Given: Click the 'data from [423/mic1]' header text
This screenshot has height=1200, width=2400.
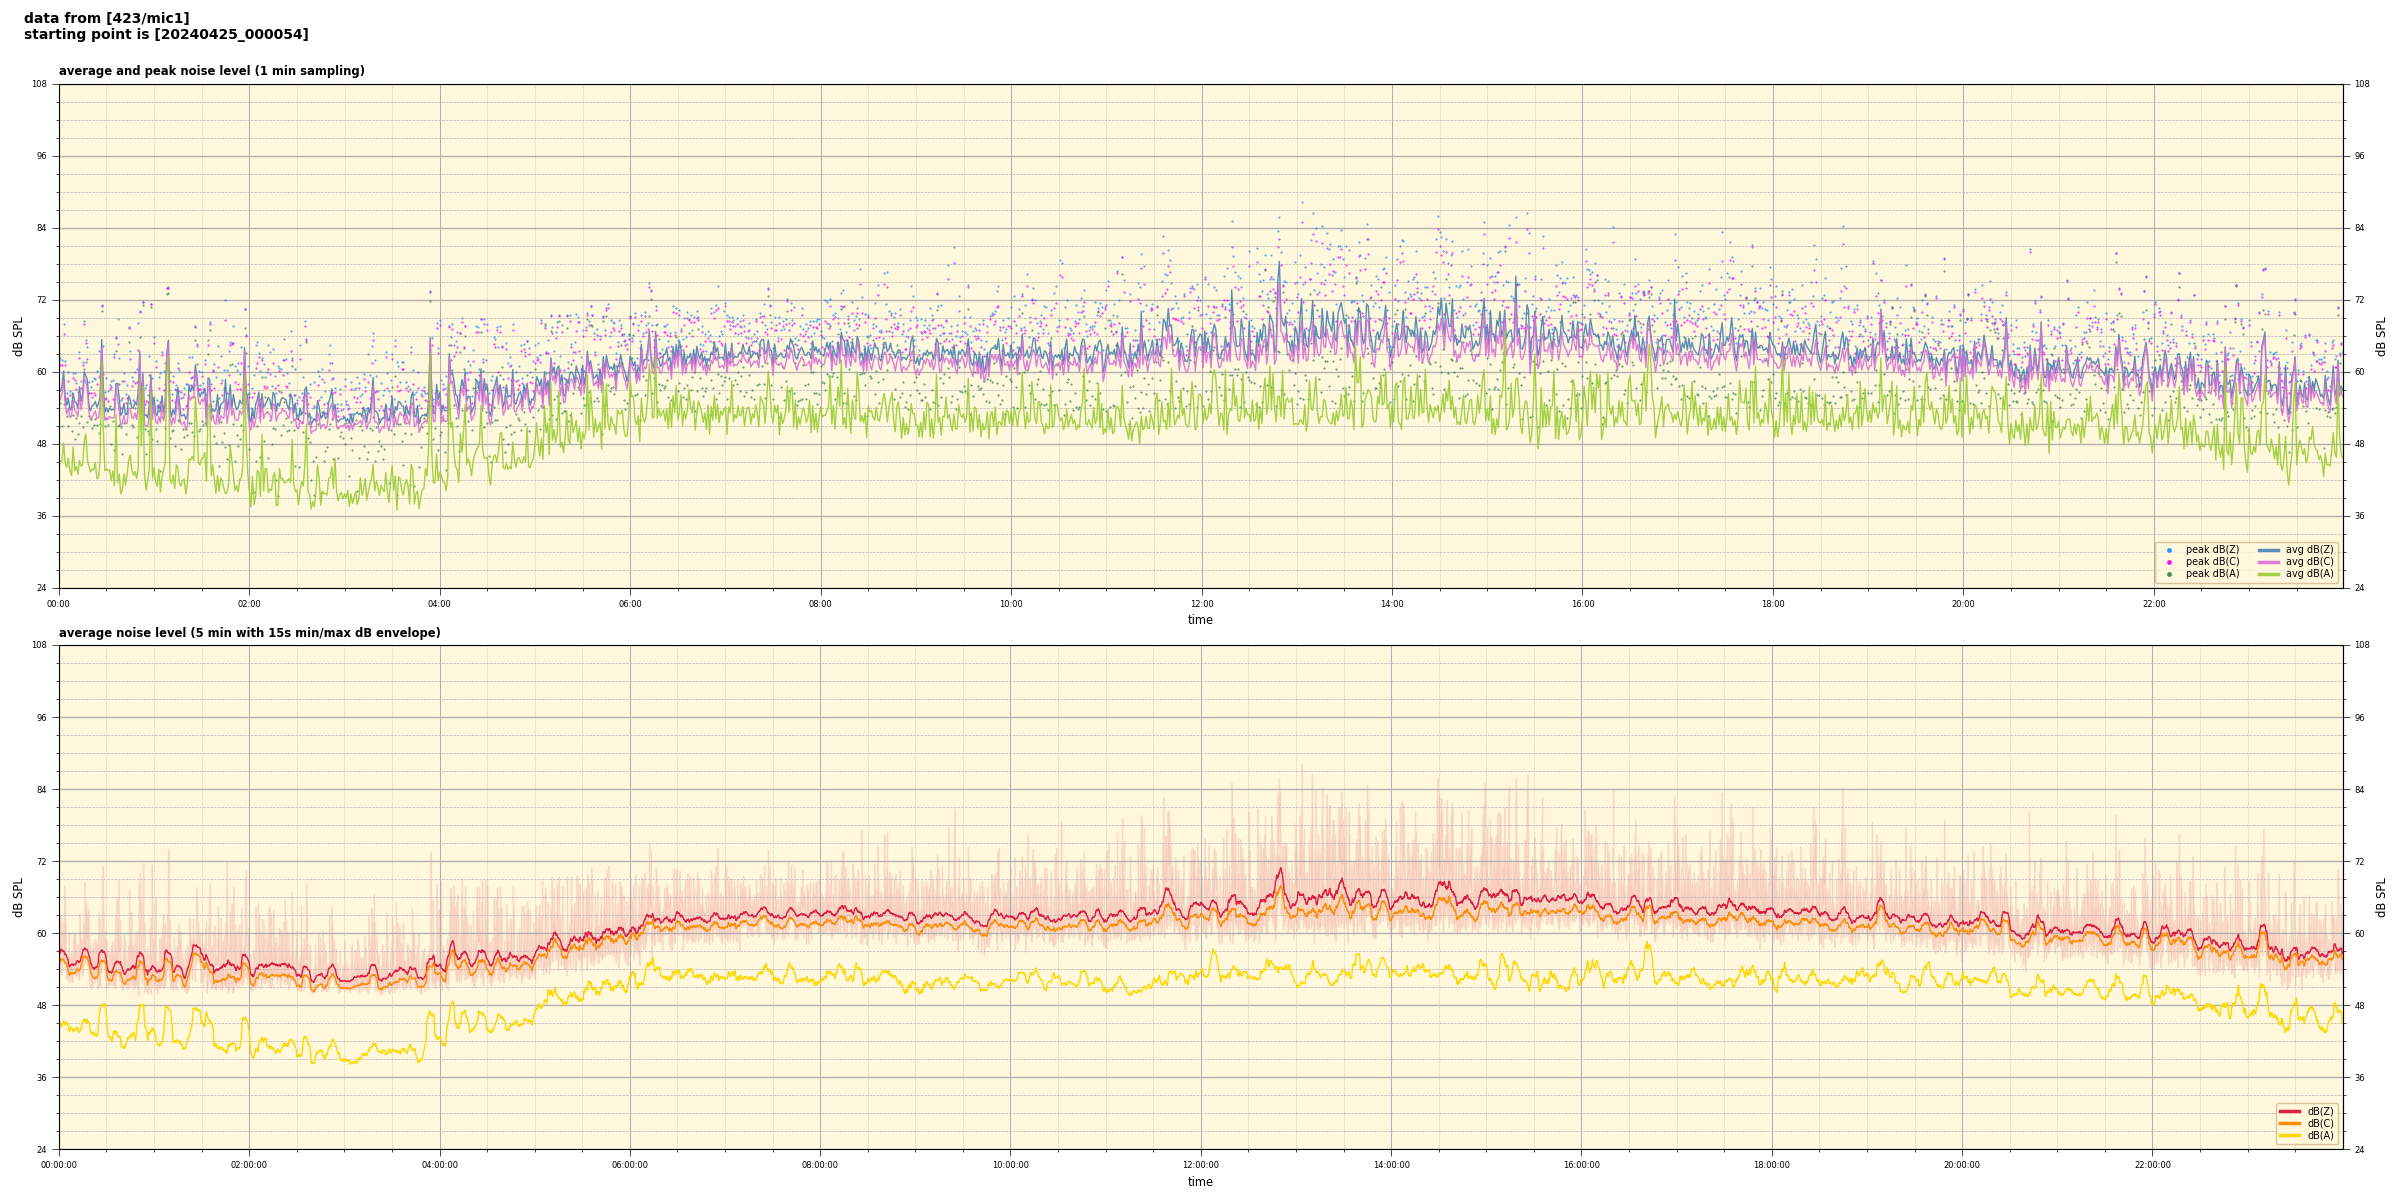Looking at the screenshot, I should point(106,18).
